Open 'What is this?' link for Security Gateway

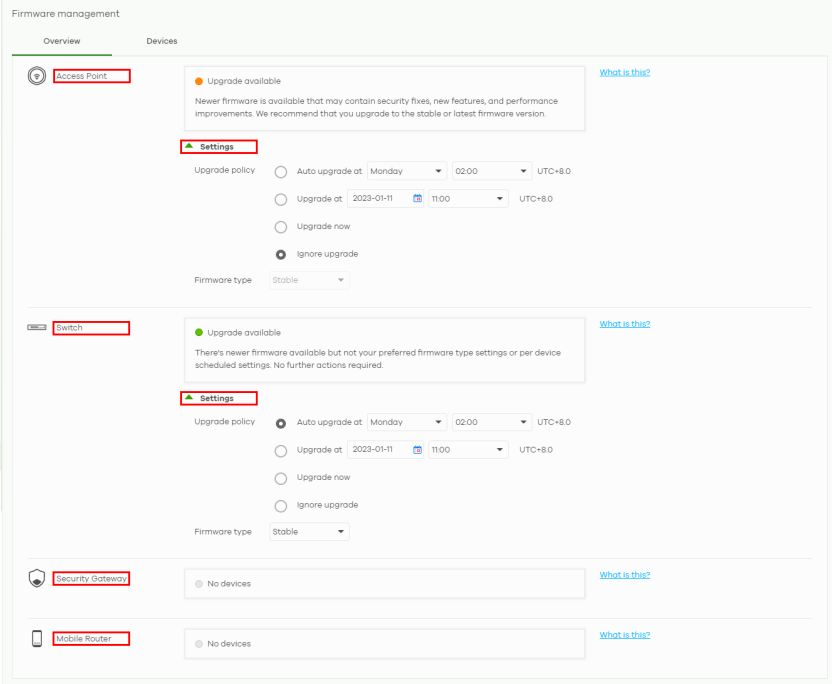click(x=624, y=575)
